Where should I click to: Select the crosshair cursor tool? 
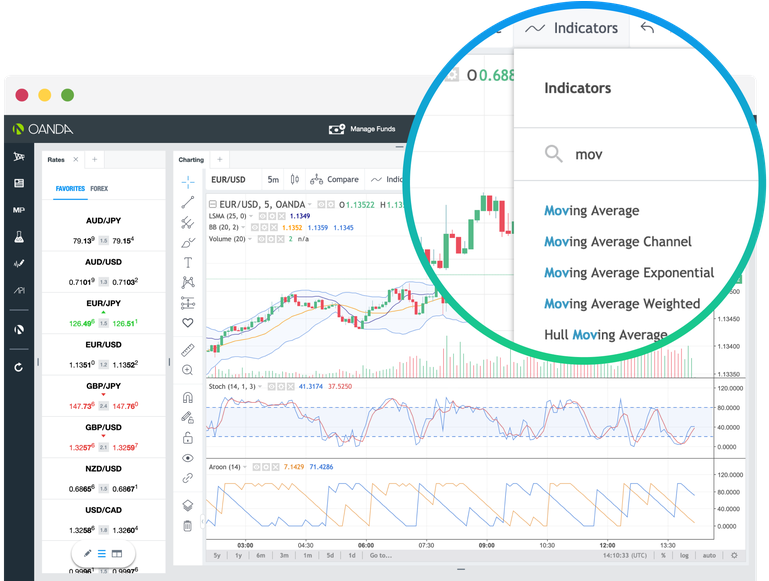[188, 182]
